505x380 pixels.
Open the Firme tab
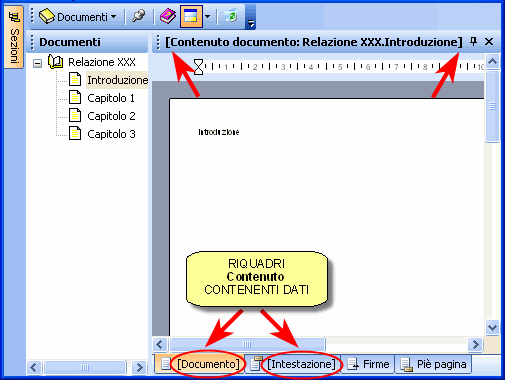pyautogui.click(x=368, y=364)
